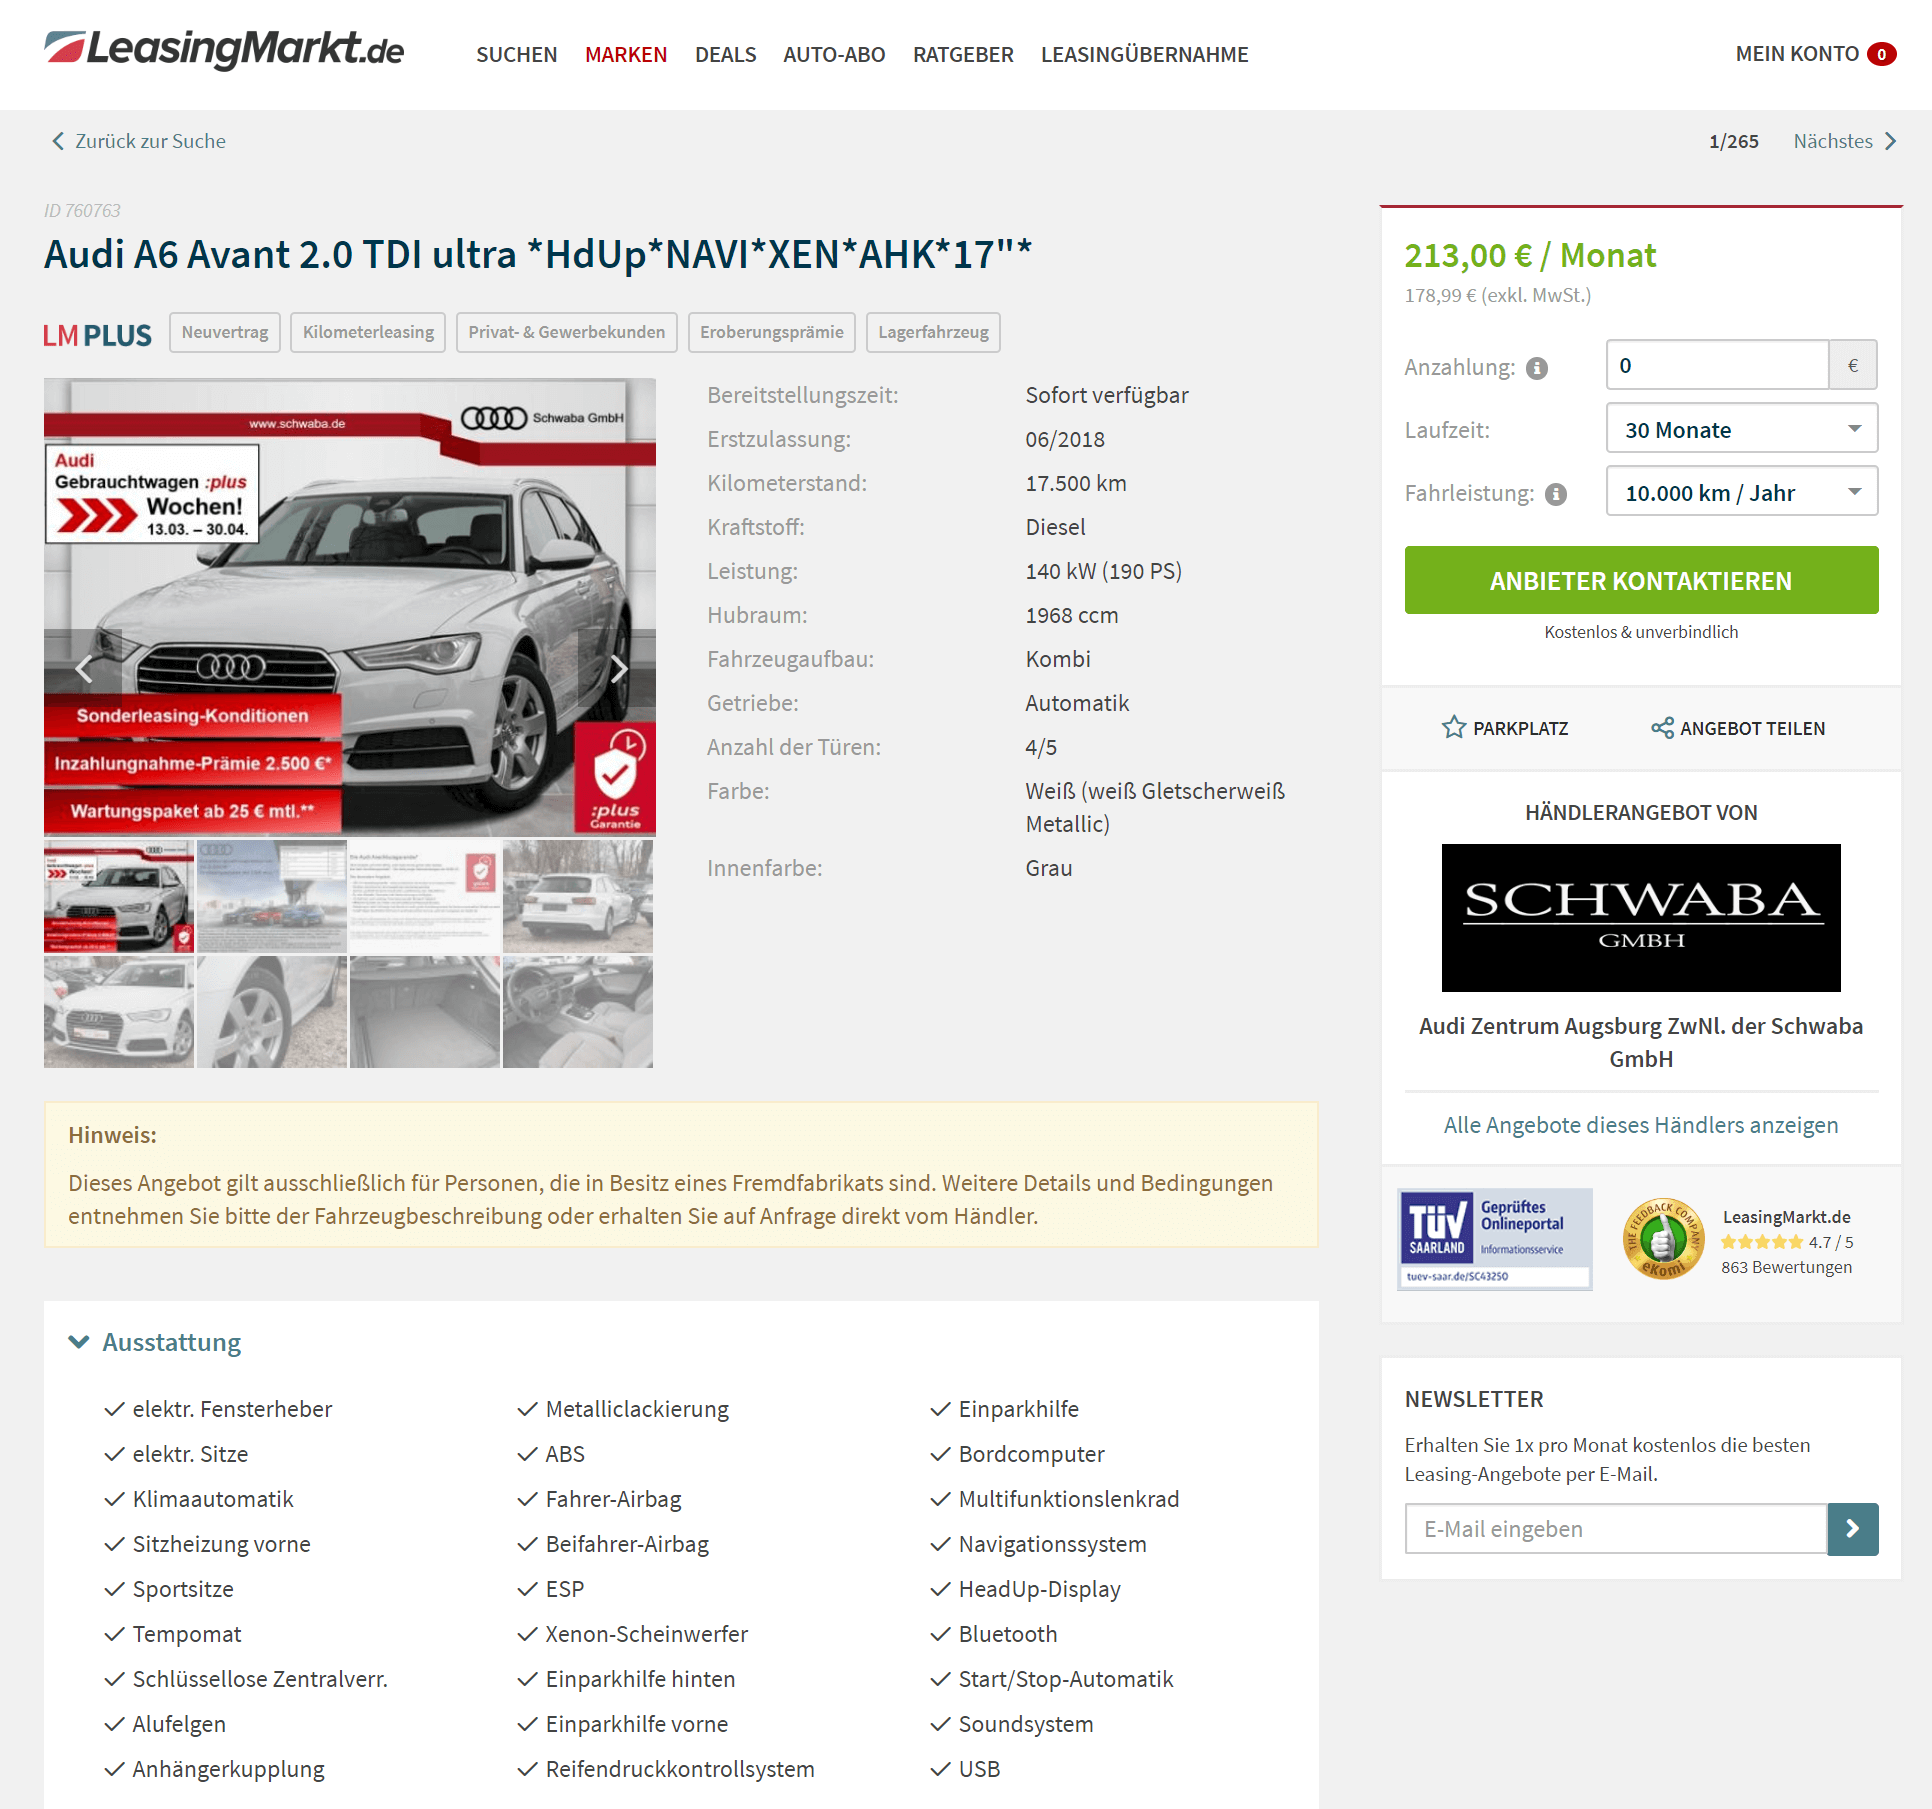The width and height of the screenshot is (1932, 1809).
Task: Select the front view car thumbnail
Action: (119, 1012)
